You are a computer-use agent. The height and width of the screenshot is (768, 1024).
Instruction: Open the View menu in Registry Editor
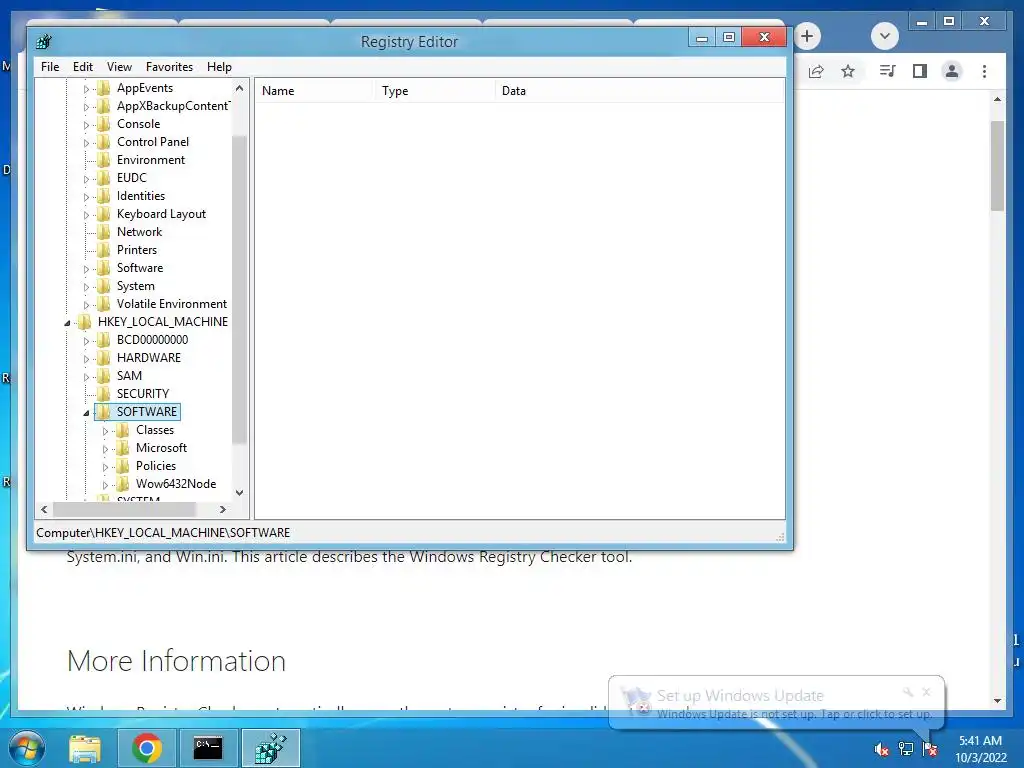119,67
